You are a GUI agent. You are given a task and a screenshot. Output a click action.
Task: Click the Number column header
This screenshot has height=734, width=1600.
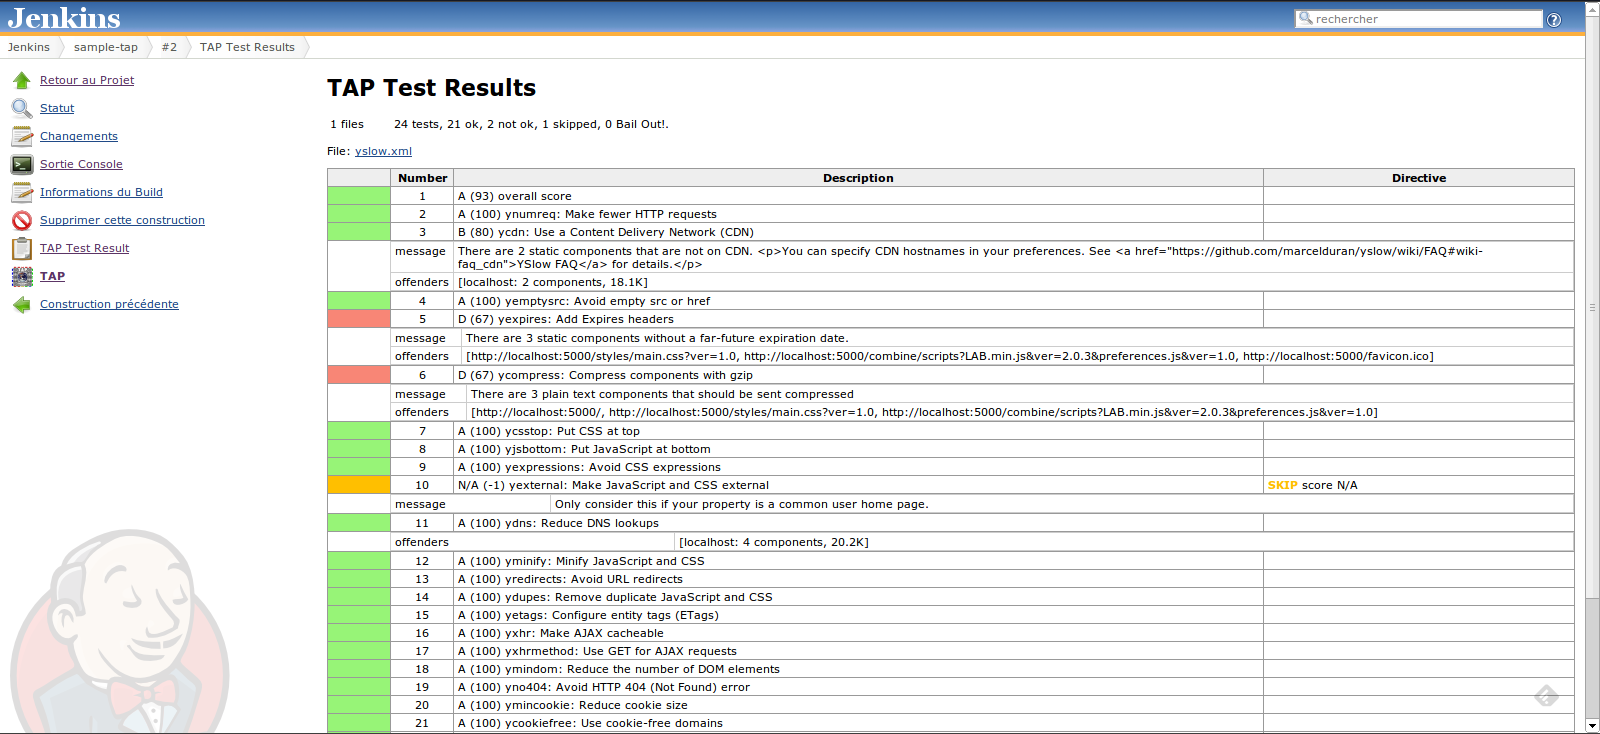[422, 178]
